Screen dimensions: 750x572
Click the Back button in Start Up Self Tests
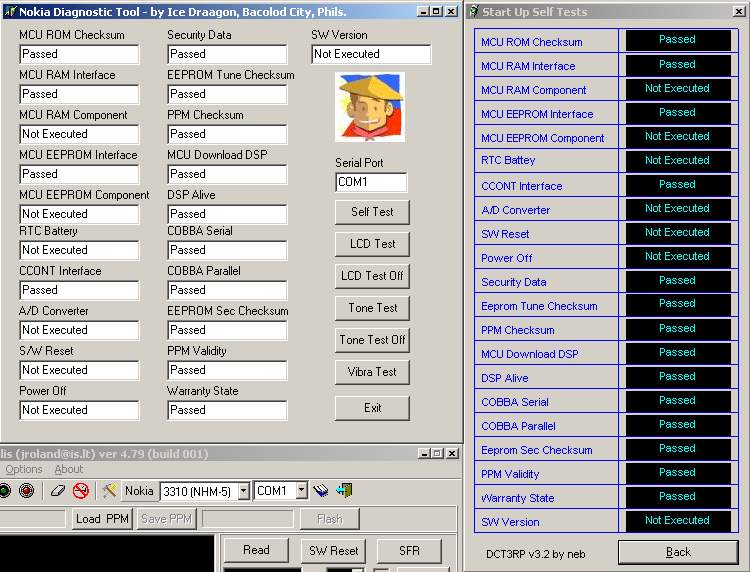678,552
